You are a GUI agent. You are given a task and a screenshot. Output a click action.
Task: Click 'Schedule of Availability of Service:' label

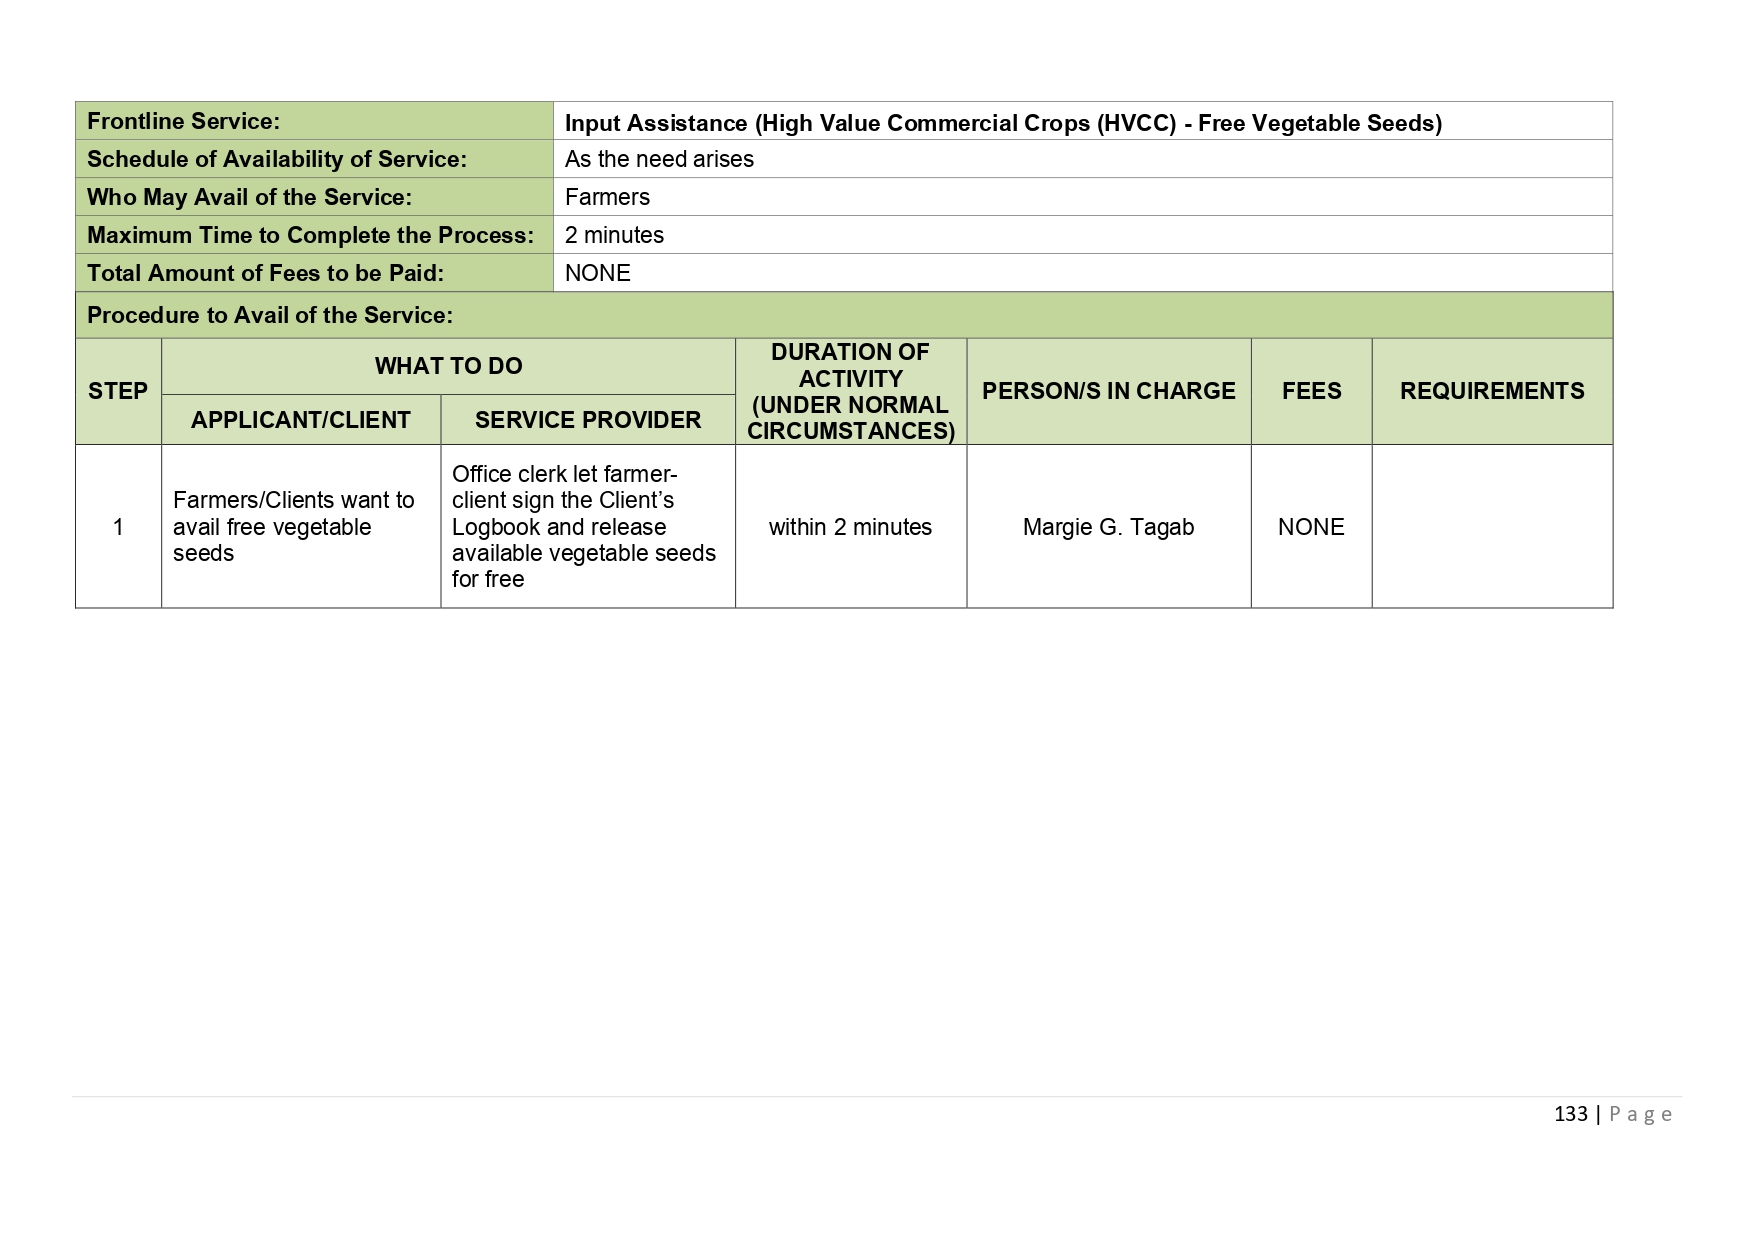[277, 160]
